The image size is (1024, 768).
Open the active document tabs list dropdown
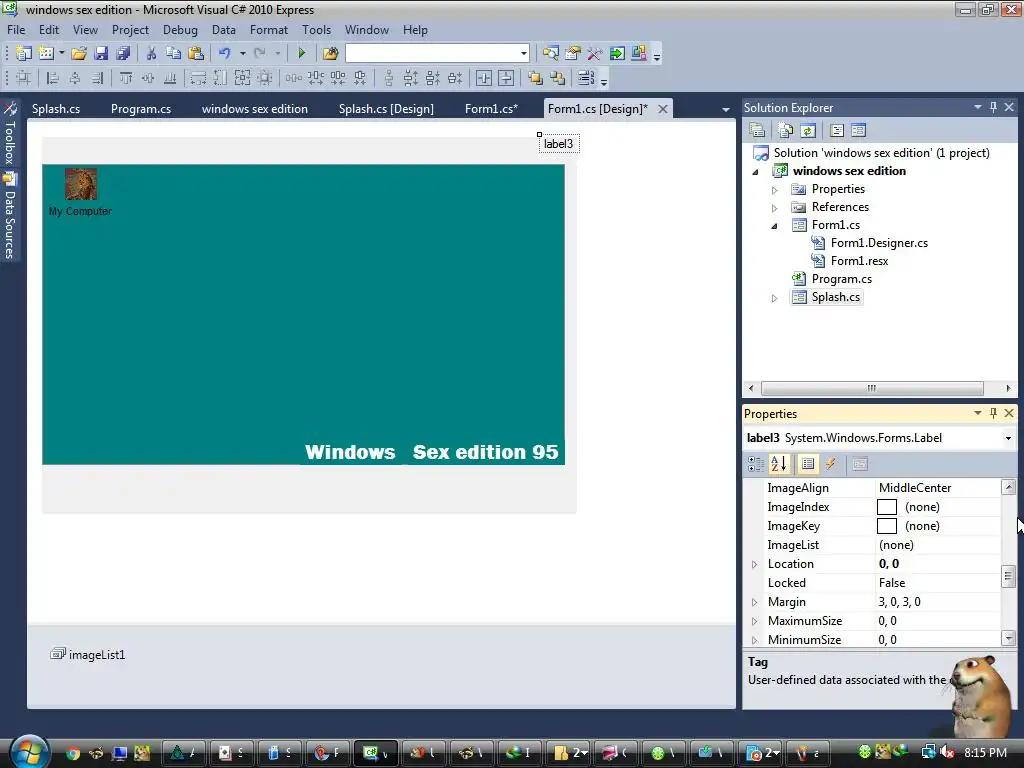[x=726, y=110]
